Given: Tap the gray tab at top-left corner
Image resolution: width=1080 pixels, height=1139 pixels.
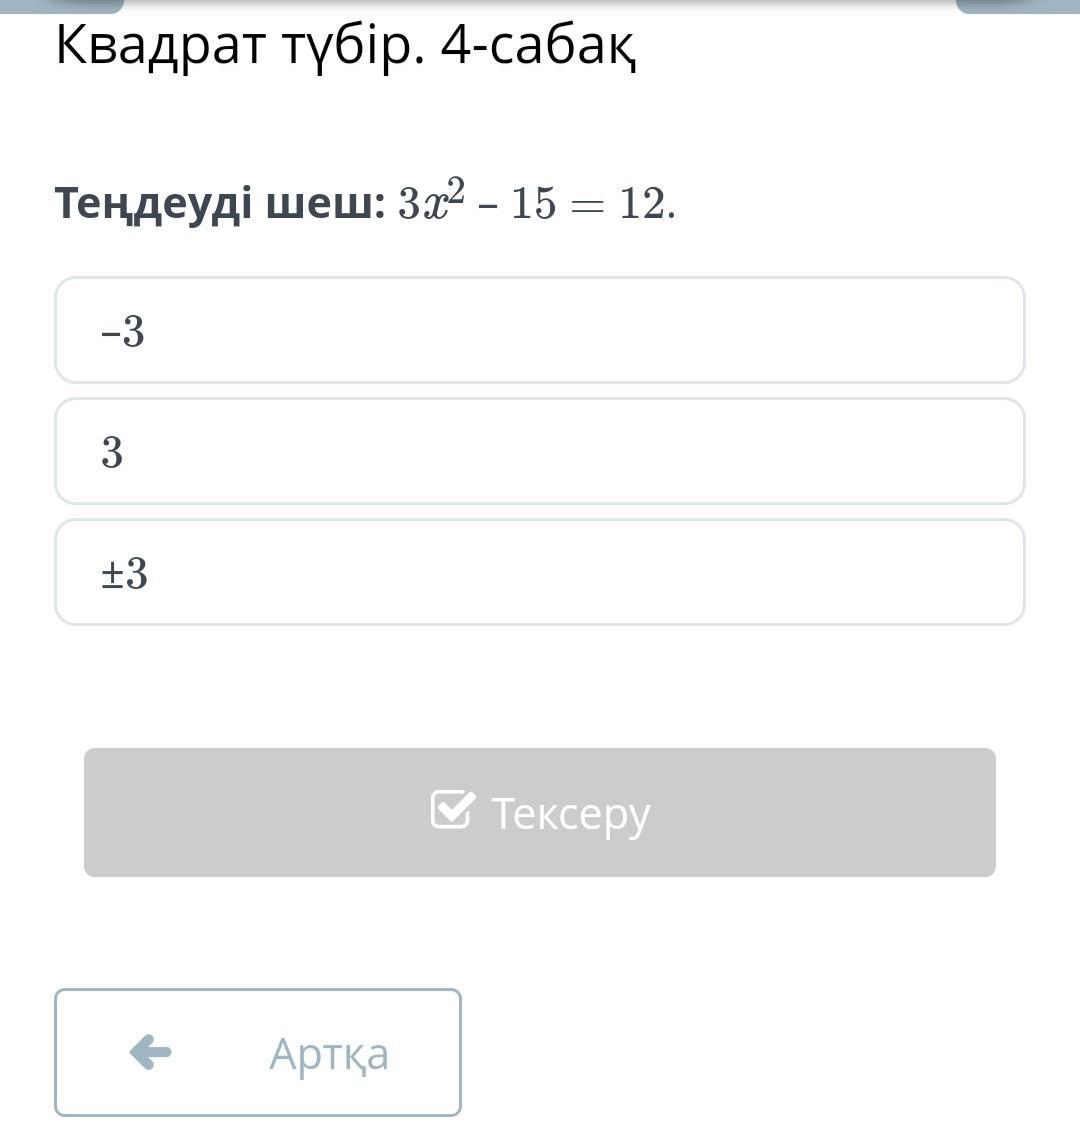Looking at the screenshot, I should point(62,5).
